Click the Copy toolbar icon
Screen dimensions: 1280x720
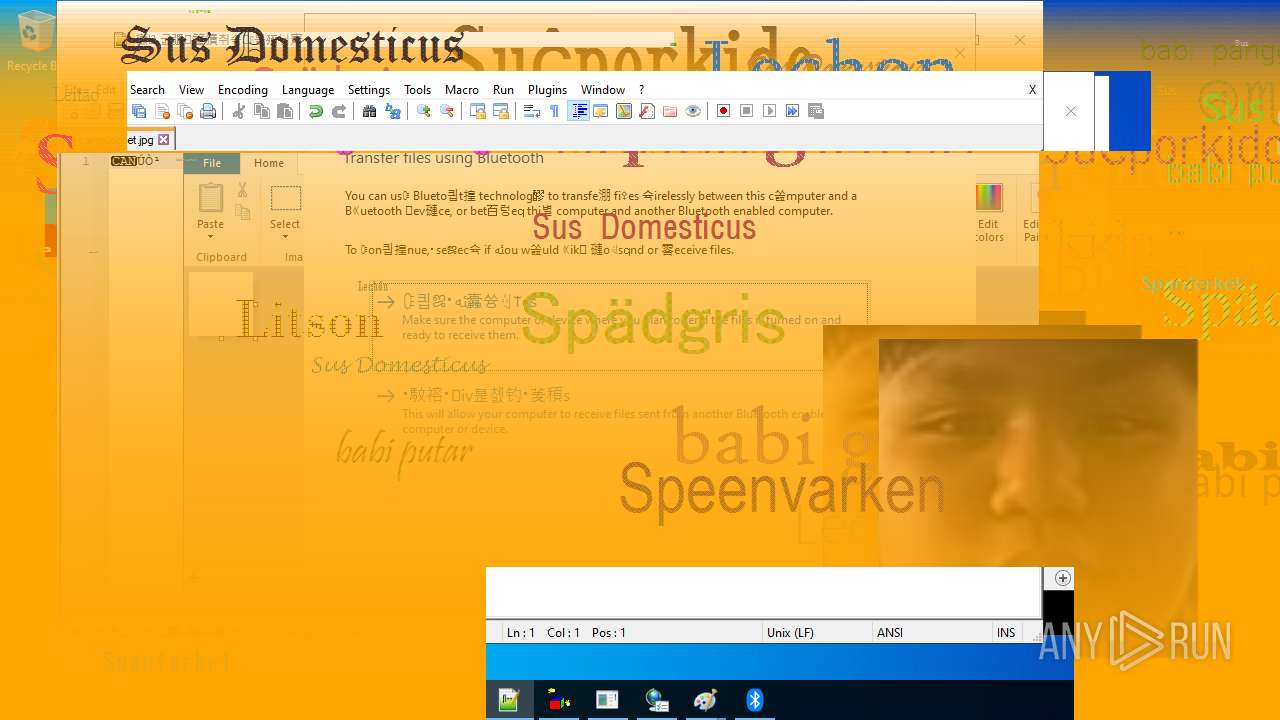point(262,111)
